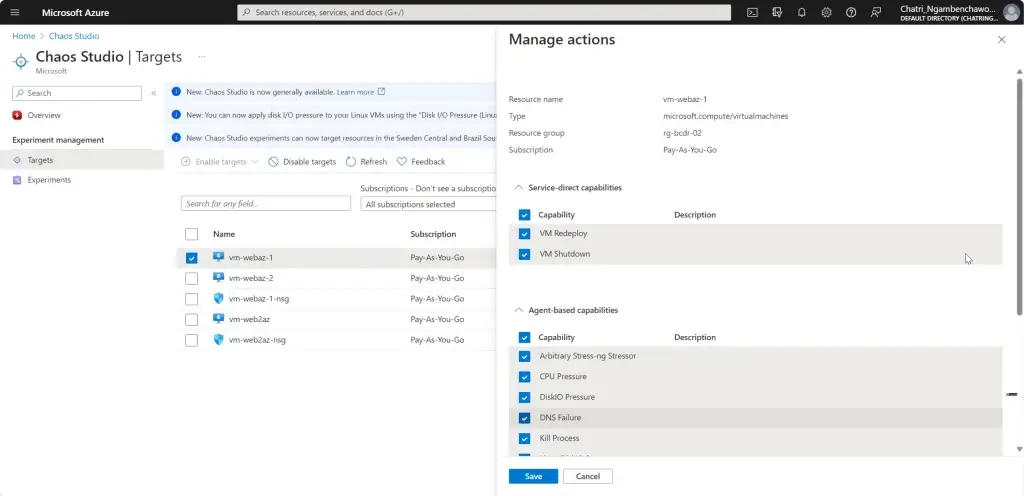Screen dimensions: 1024x496
Task: Check the vm-webaz-1-nsg row checkbox
Action: [191, 299]
